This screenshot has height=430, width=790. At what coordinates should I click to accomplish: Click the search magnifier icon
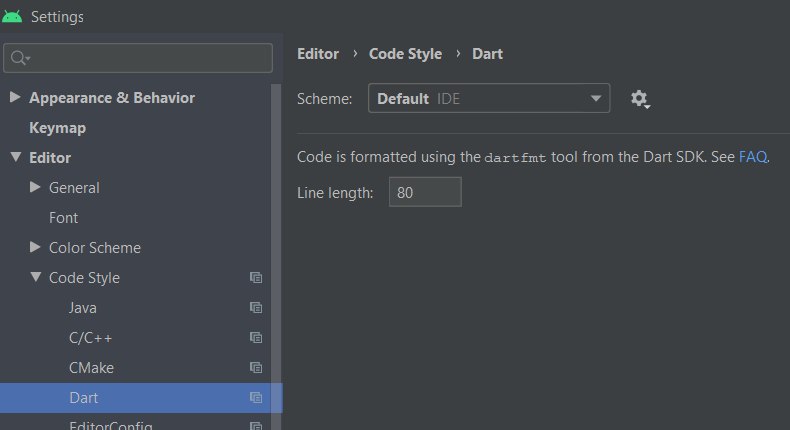(20, 58)
